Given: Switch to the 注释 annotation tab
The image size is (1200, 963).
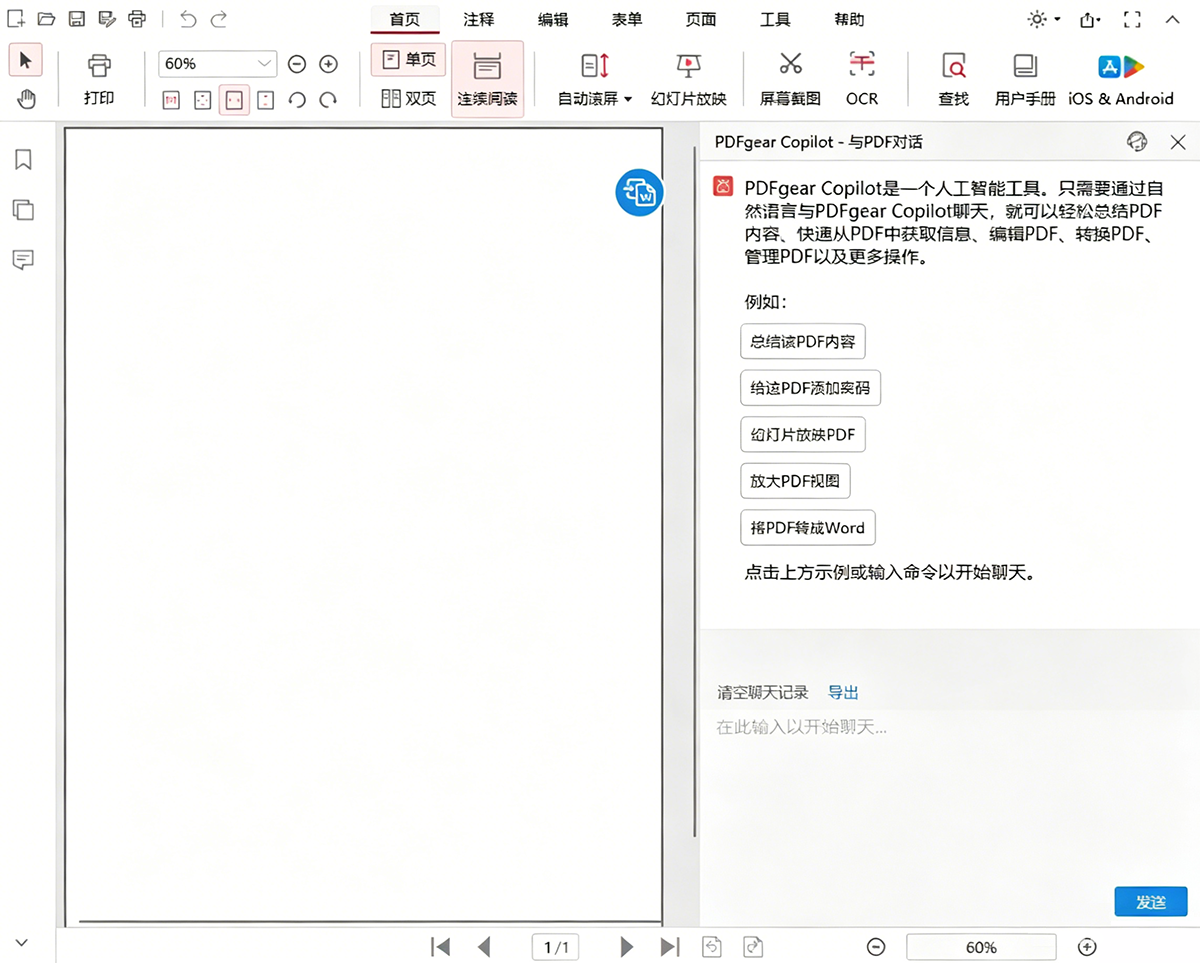Looking at the screenshot, I should (x=479, y=19).
